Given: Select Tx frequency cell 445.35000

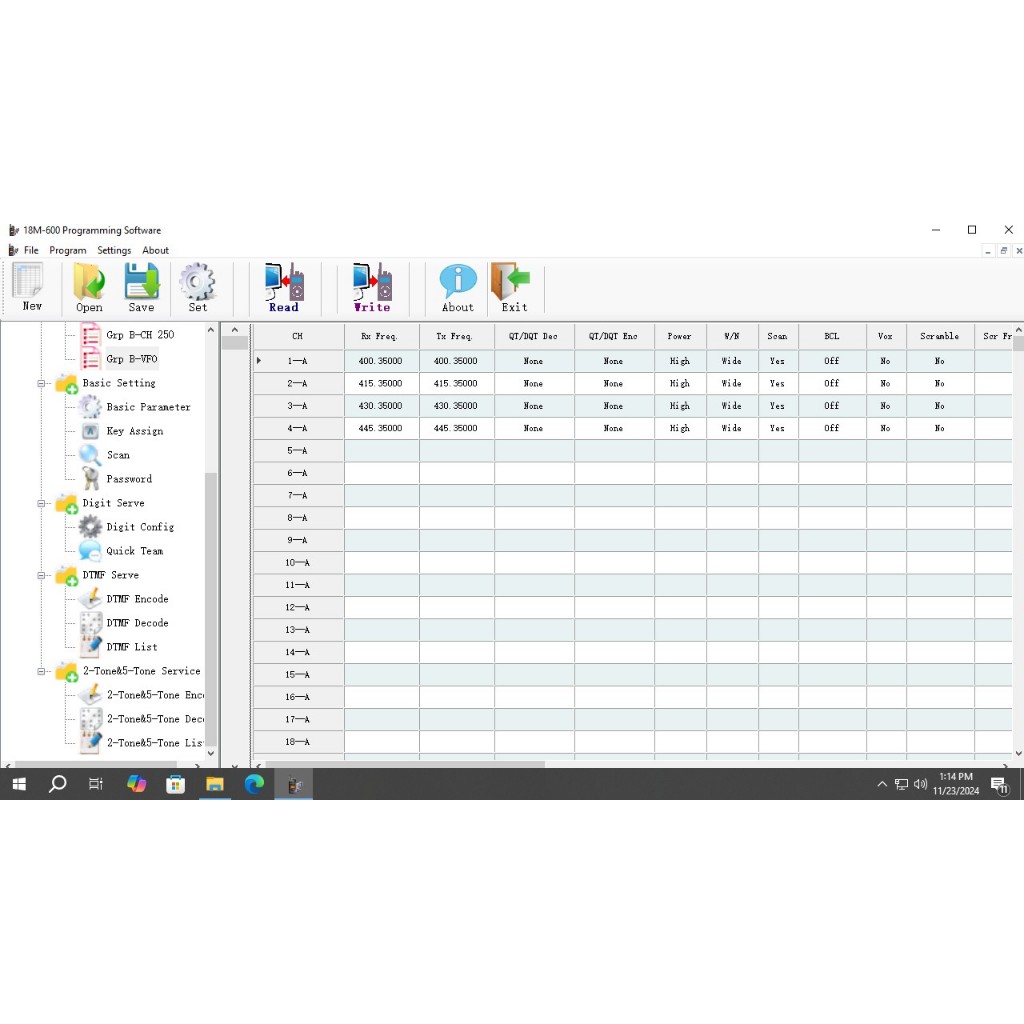Looking at the screenshot, I should [x=456, y=428].
